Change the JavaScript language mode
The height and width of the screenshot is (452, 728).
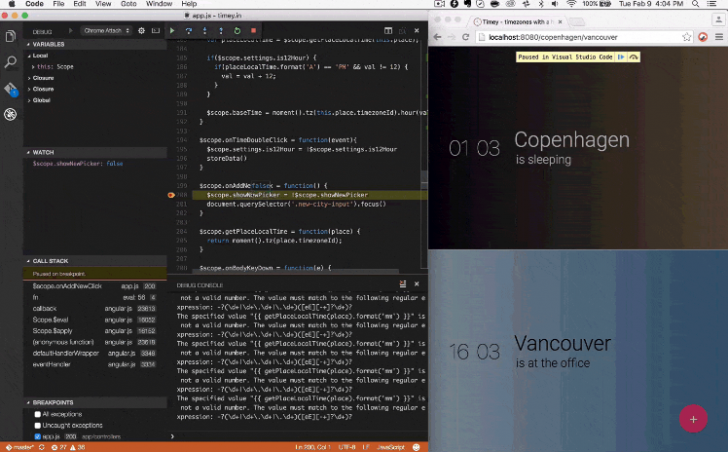(391, 447)
